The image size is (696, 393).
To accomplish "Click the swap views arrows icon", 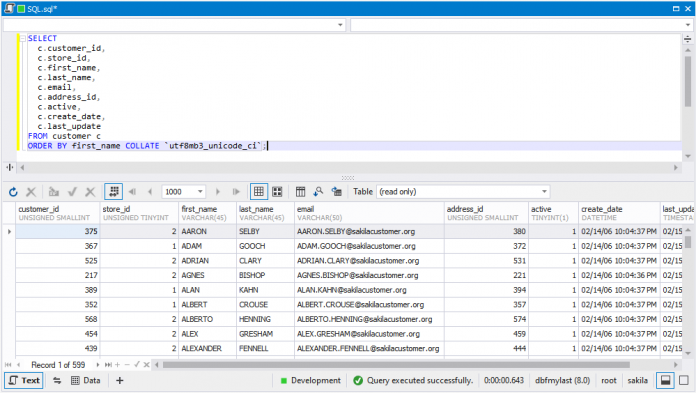I will tap(57, 381).
